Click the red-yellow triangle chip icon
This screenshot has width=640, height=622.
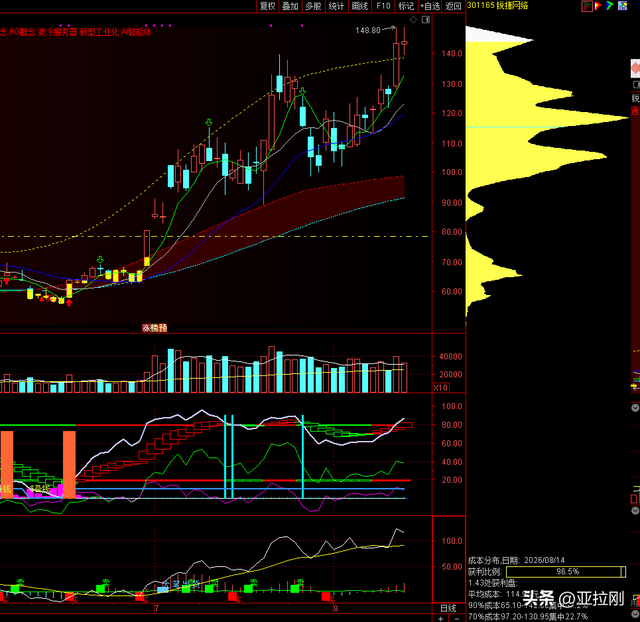[x=598, y=6]
